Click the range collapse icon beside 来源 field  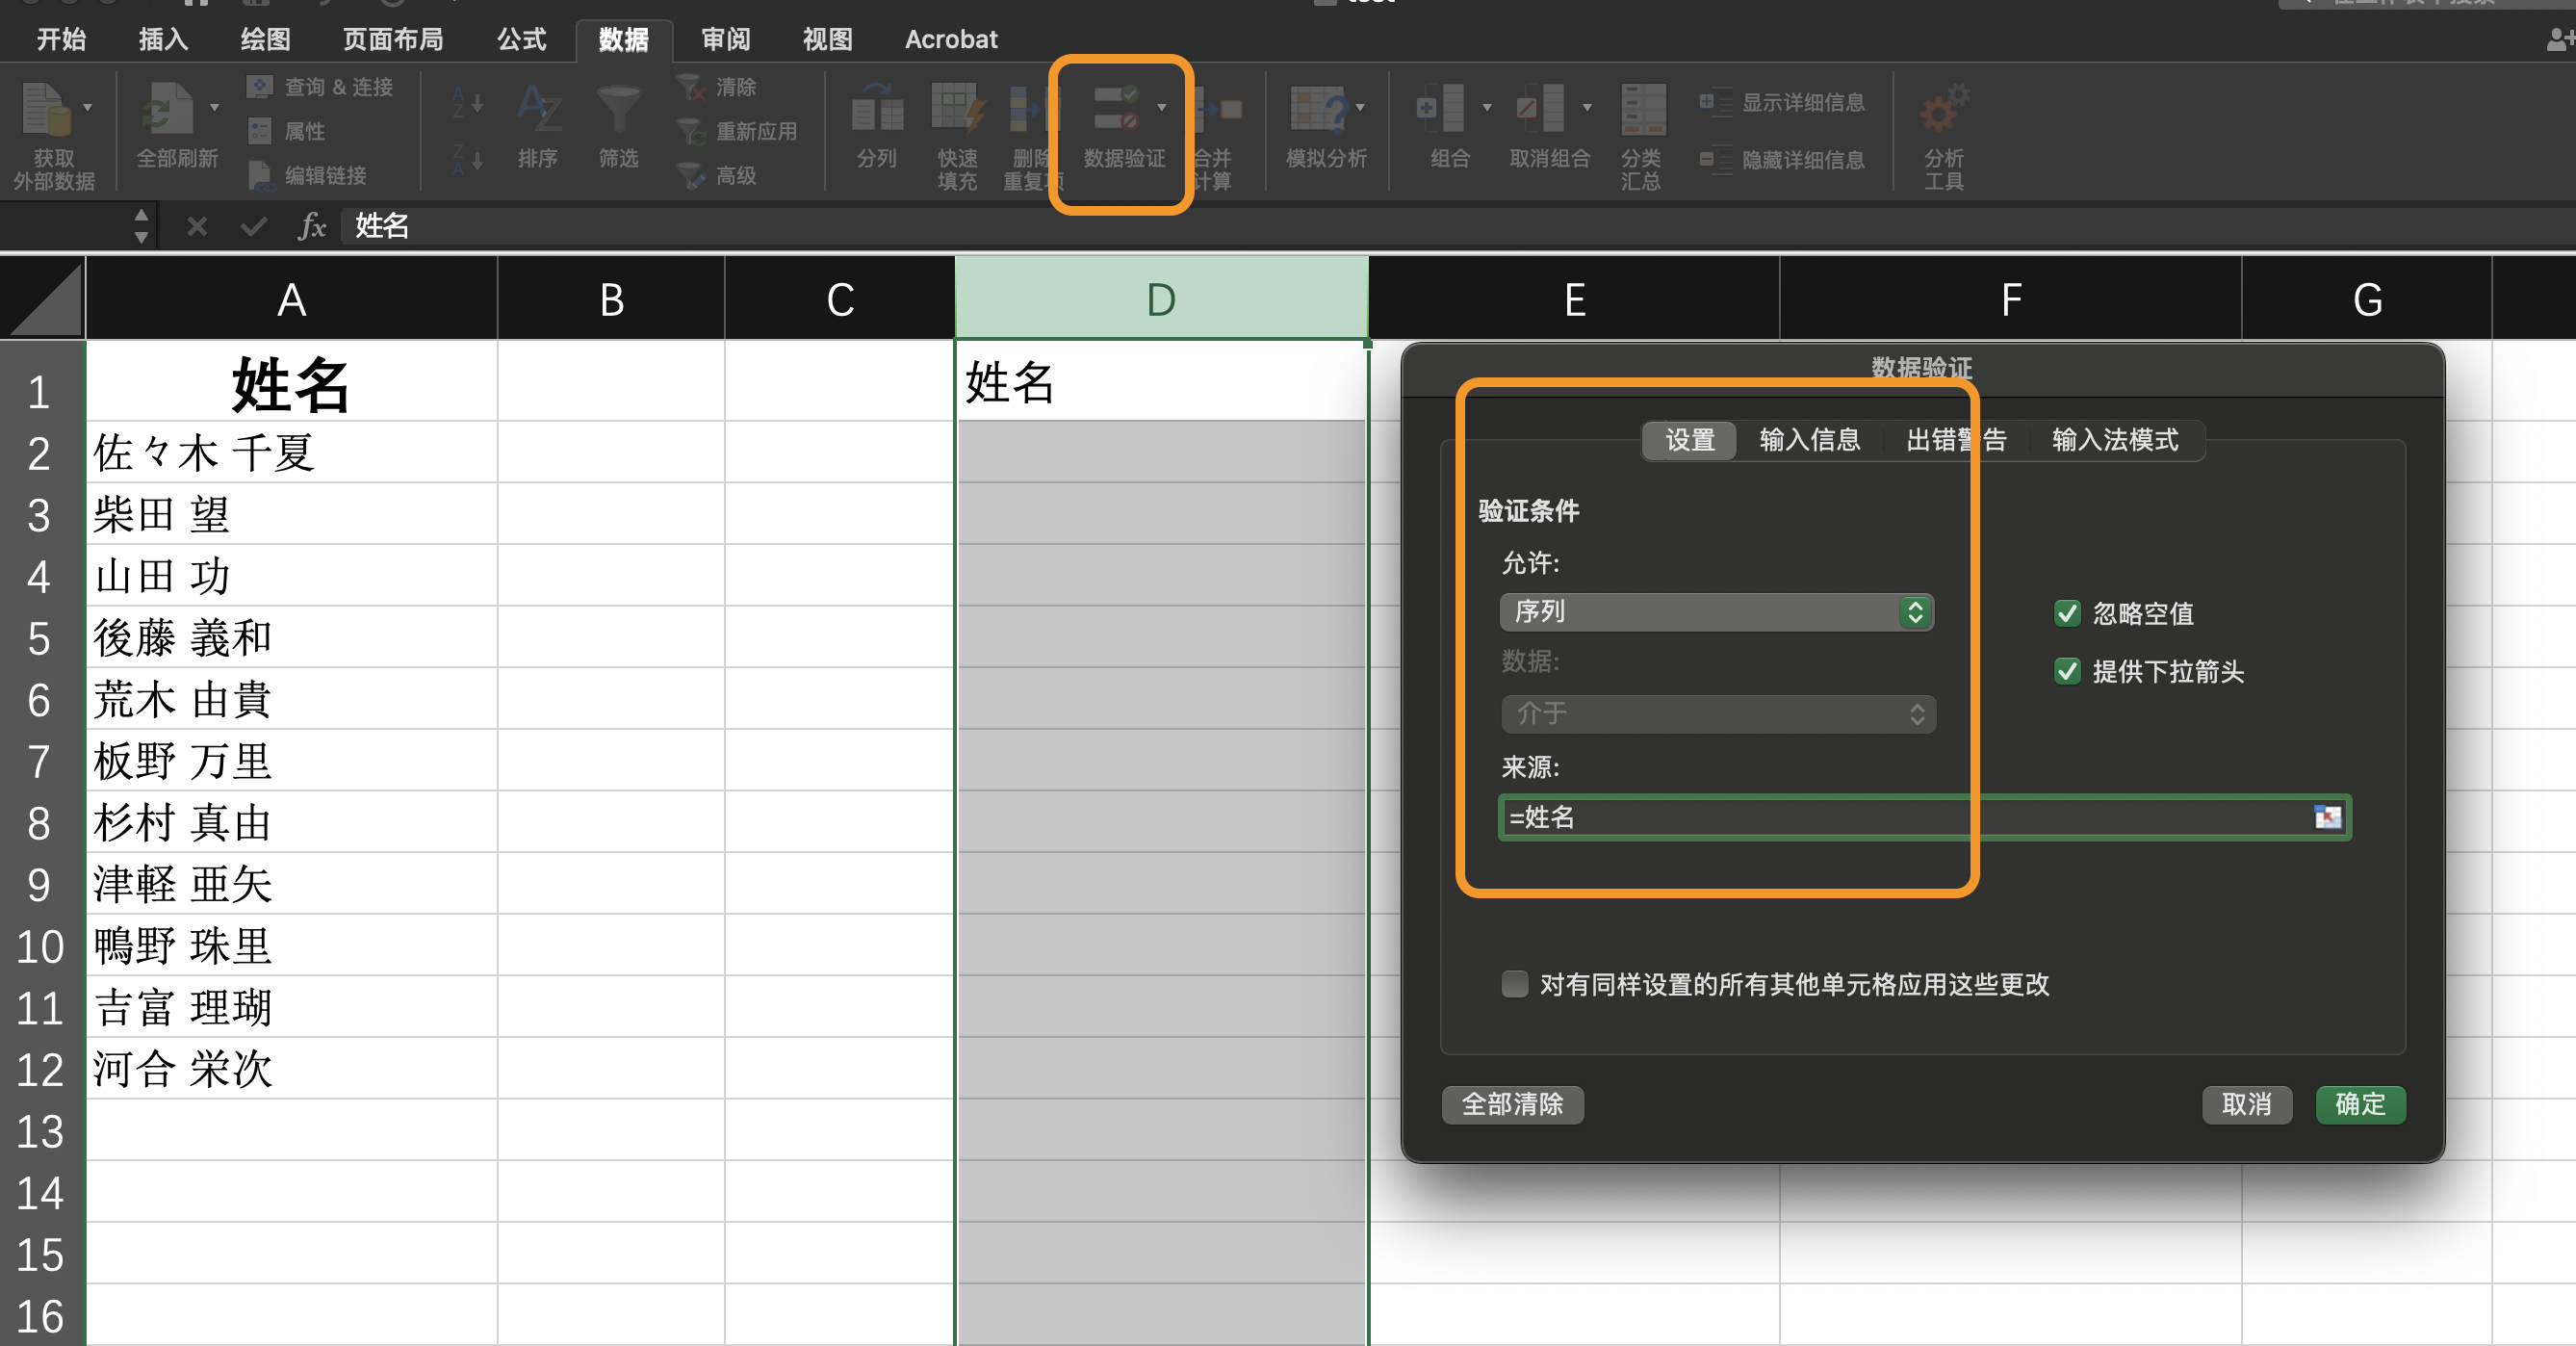[2329, 818]
